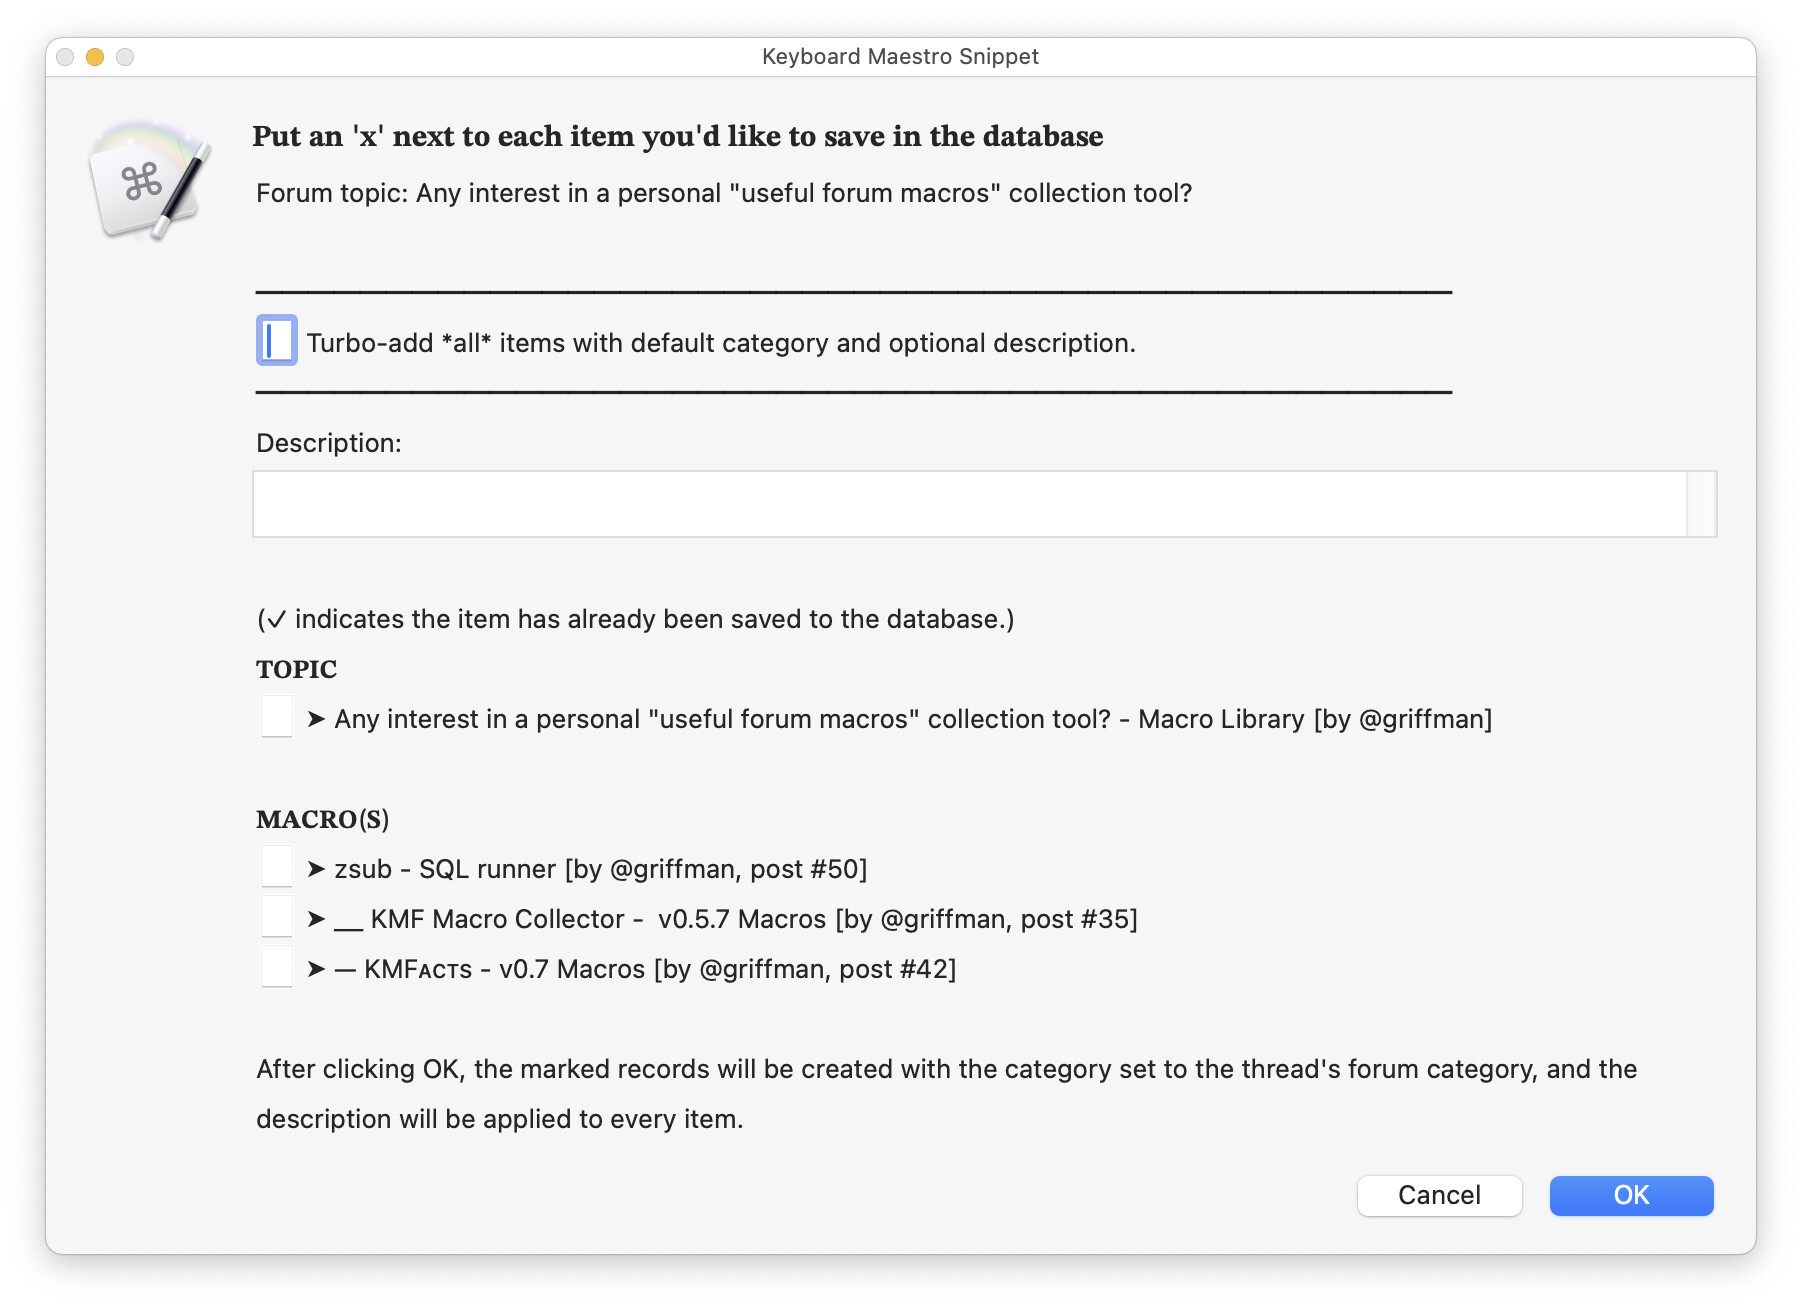
Task: Click the arrow beside zsub SQL runner
Action: [x=316, y=869]
